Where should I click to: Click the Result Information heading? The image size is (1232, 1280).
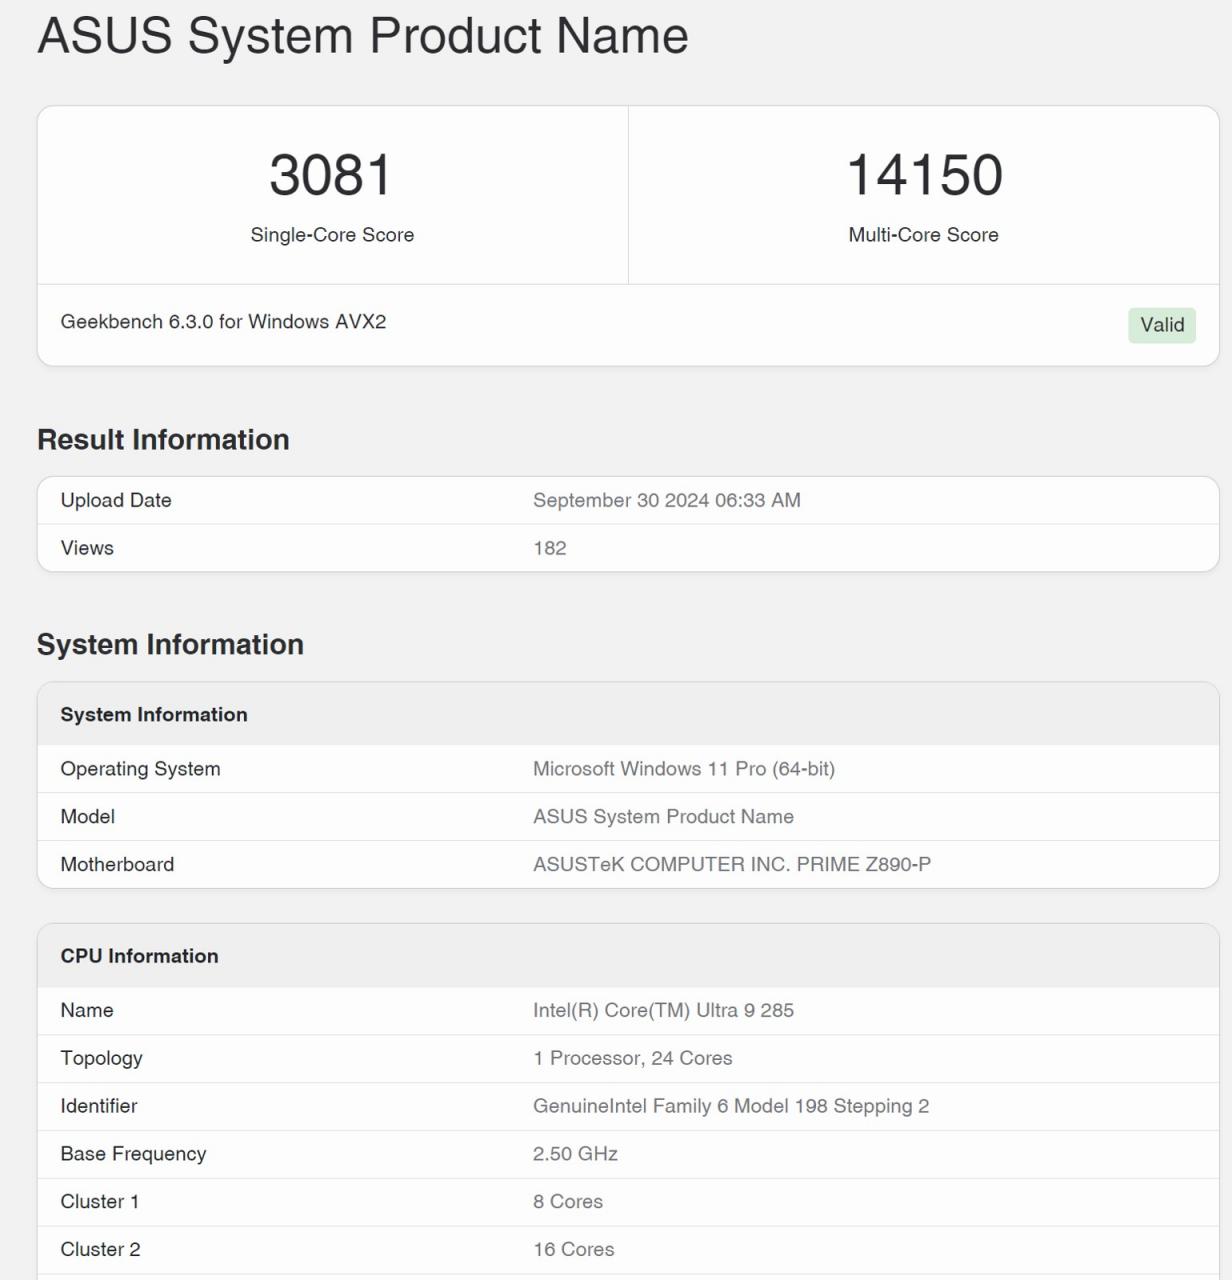coord(163,440)
